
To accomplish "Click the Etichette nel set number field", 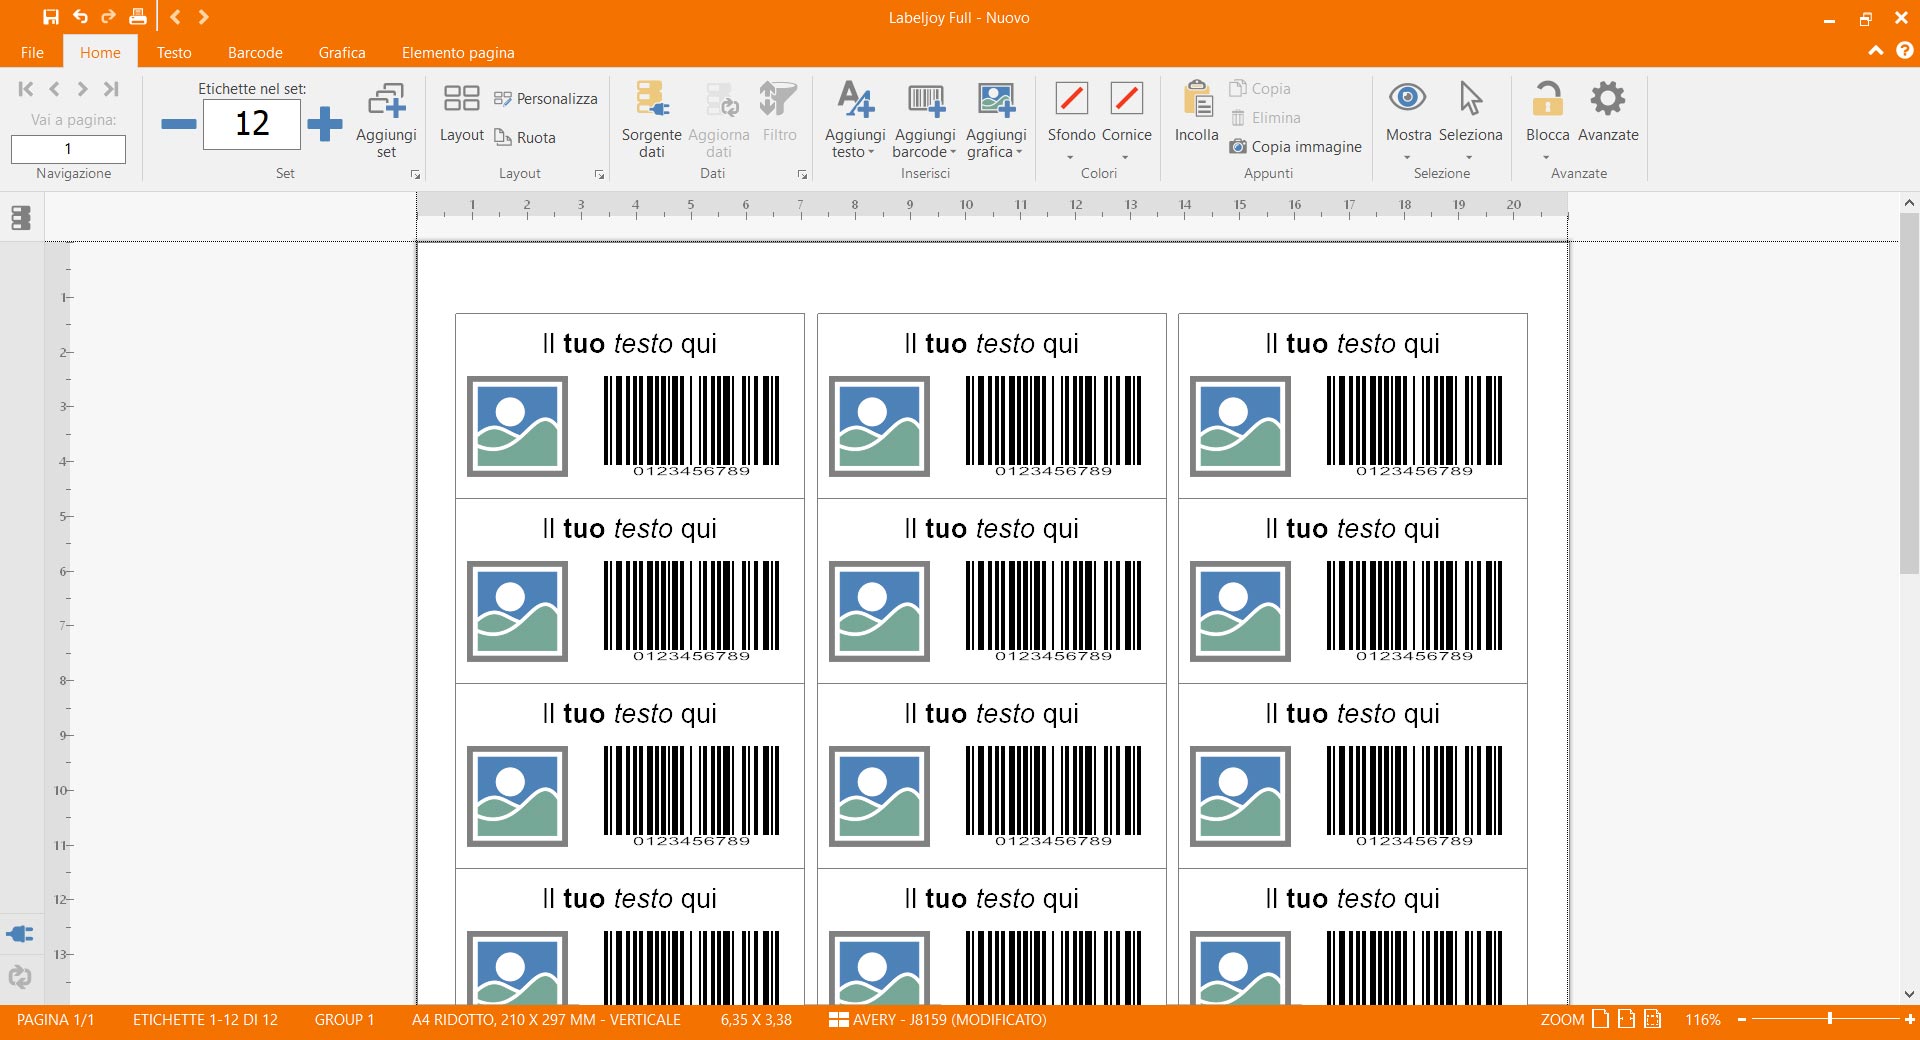I will pos(252,124).
